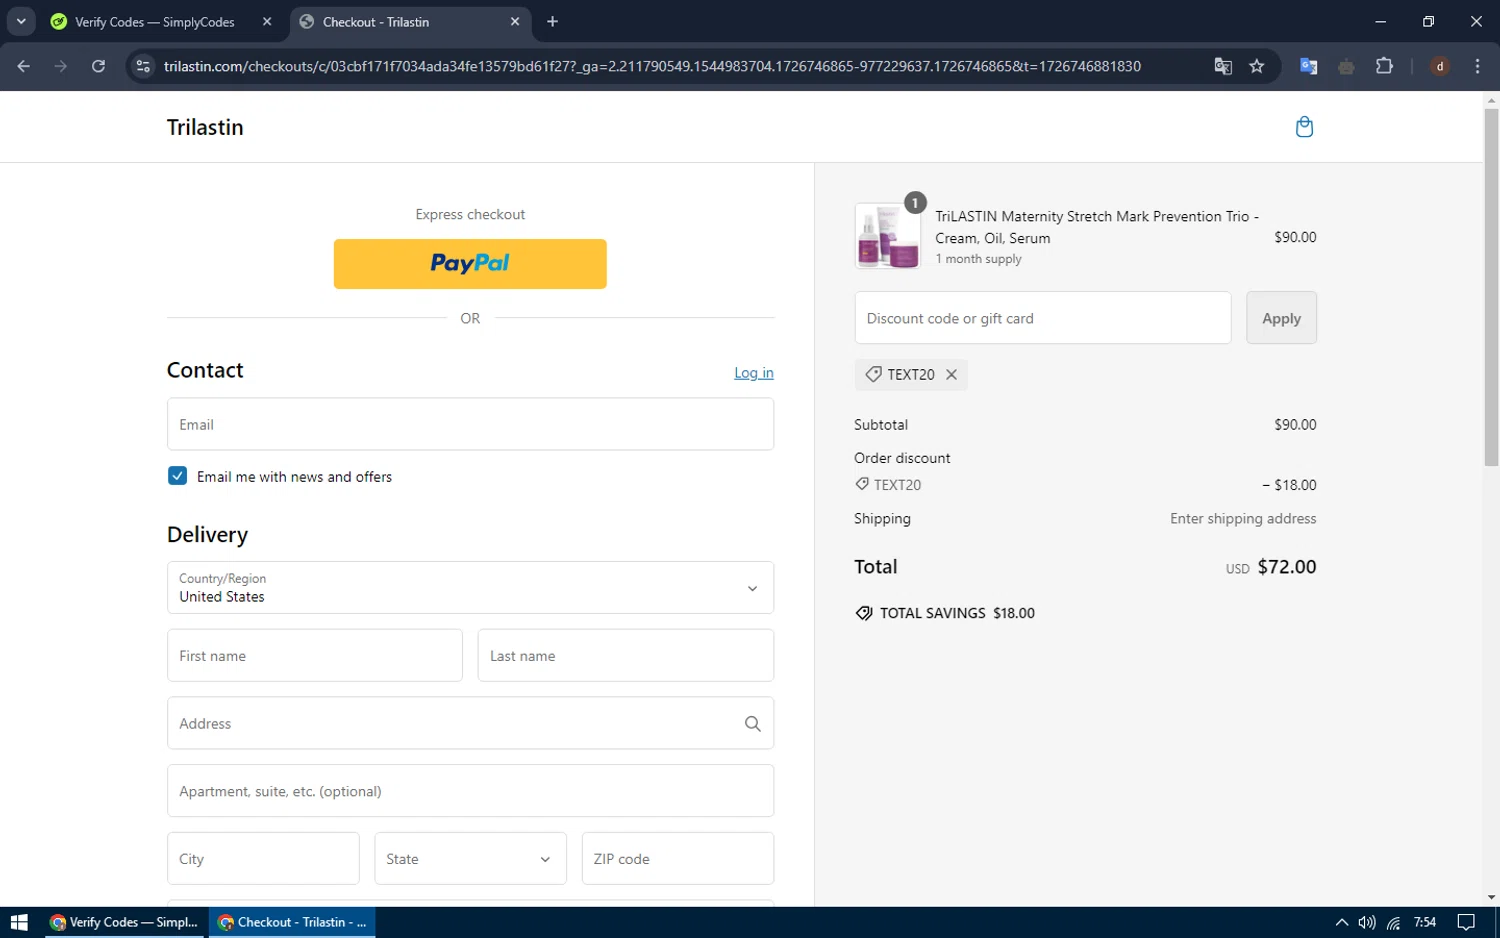This screenshot has width=1500, height=938.
Task: Close the Checkout Trilastin tab
Action: (x=515, y=21)
